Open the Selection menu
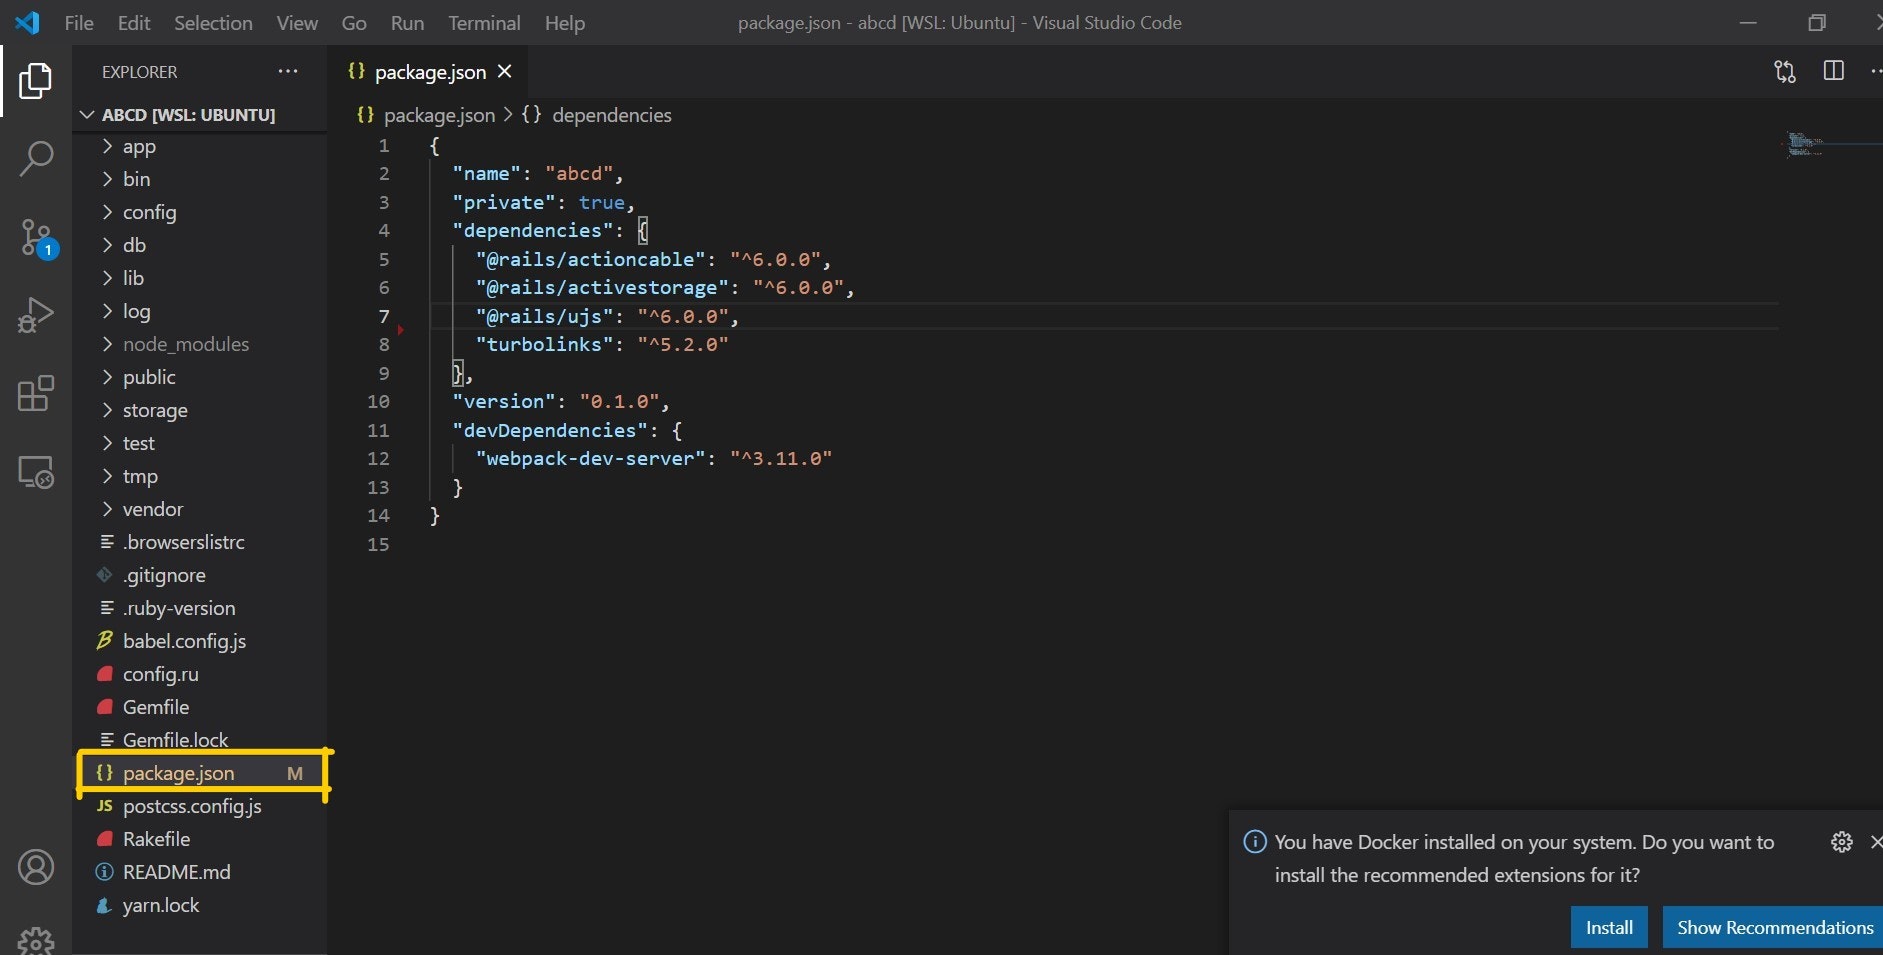This screenshot has width=1883, height=955. click(213, 23)
